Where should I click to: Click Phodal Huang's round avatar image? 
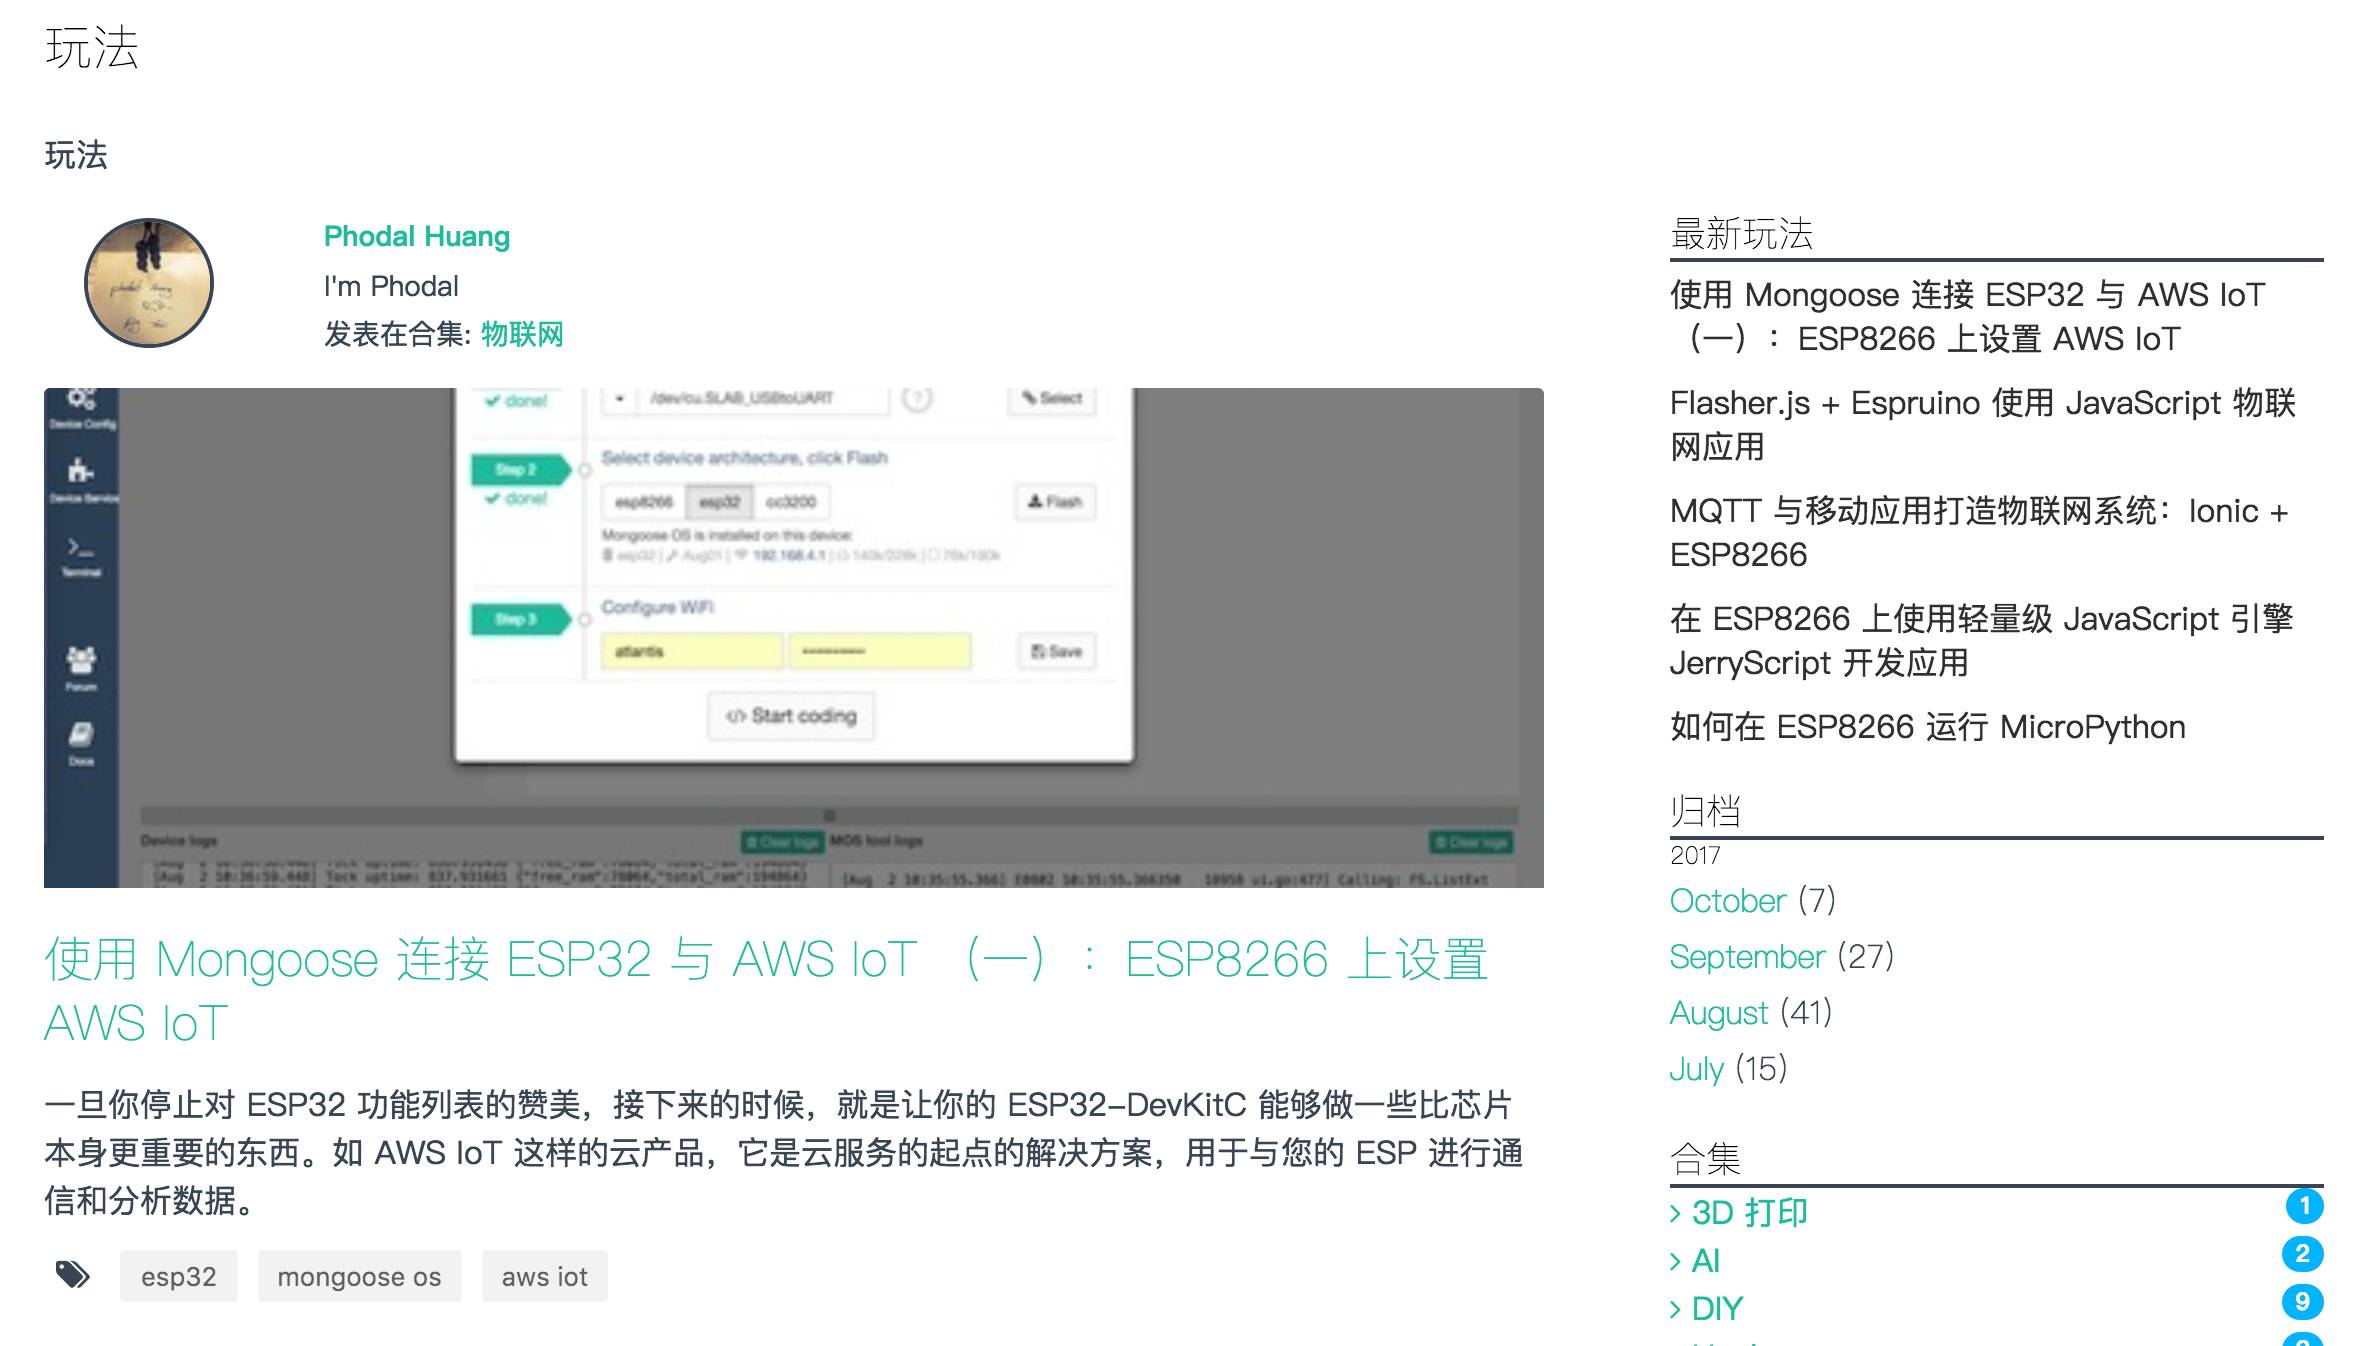[x=149, y=283]
